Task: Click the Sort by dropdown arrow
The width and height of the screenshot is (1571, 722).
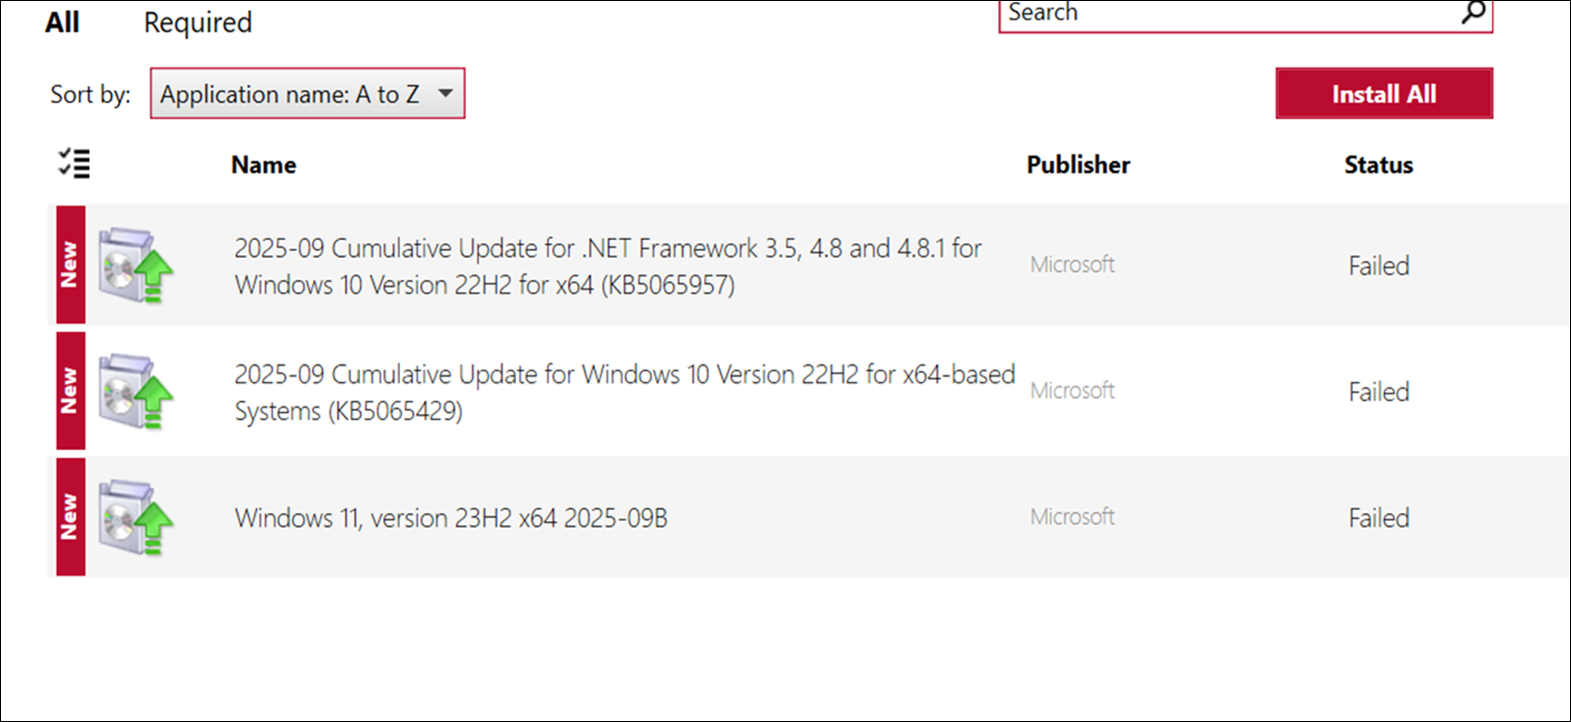Action: 446,94
